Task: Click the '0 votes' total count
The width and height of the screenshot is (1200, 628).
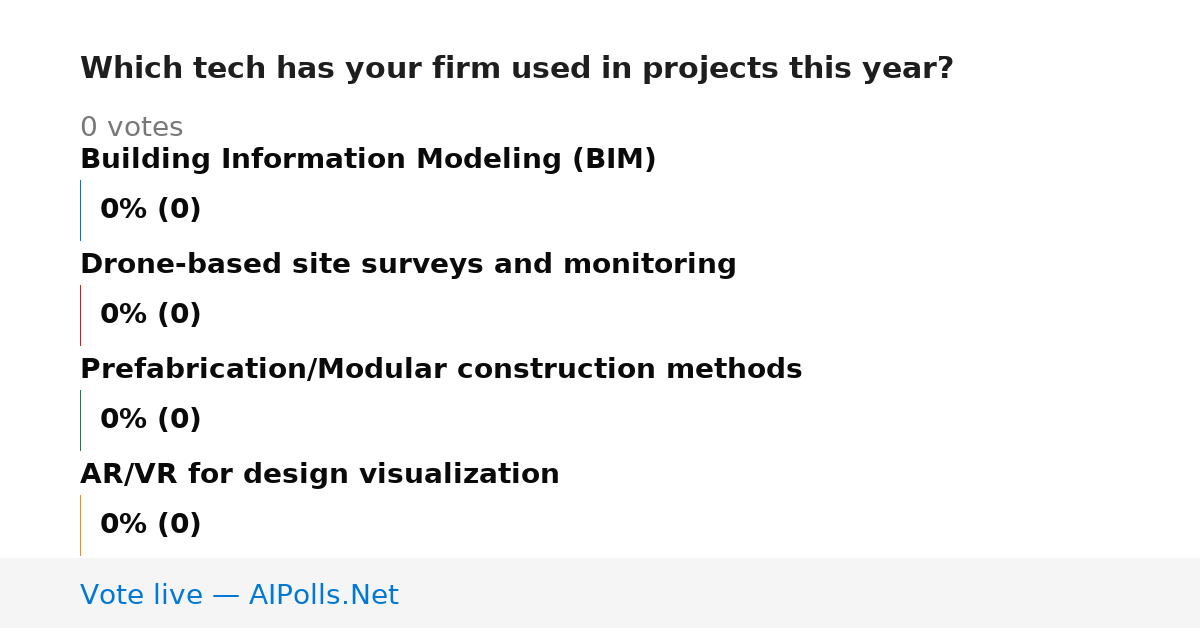Action: (131, 128)
